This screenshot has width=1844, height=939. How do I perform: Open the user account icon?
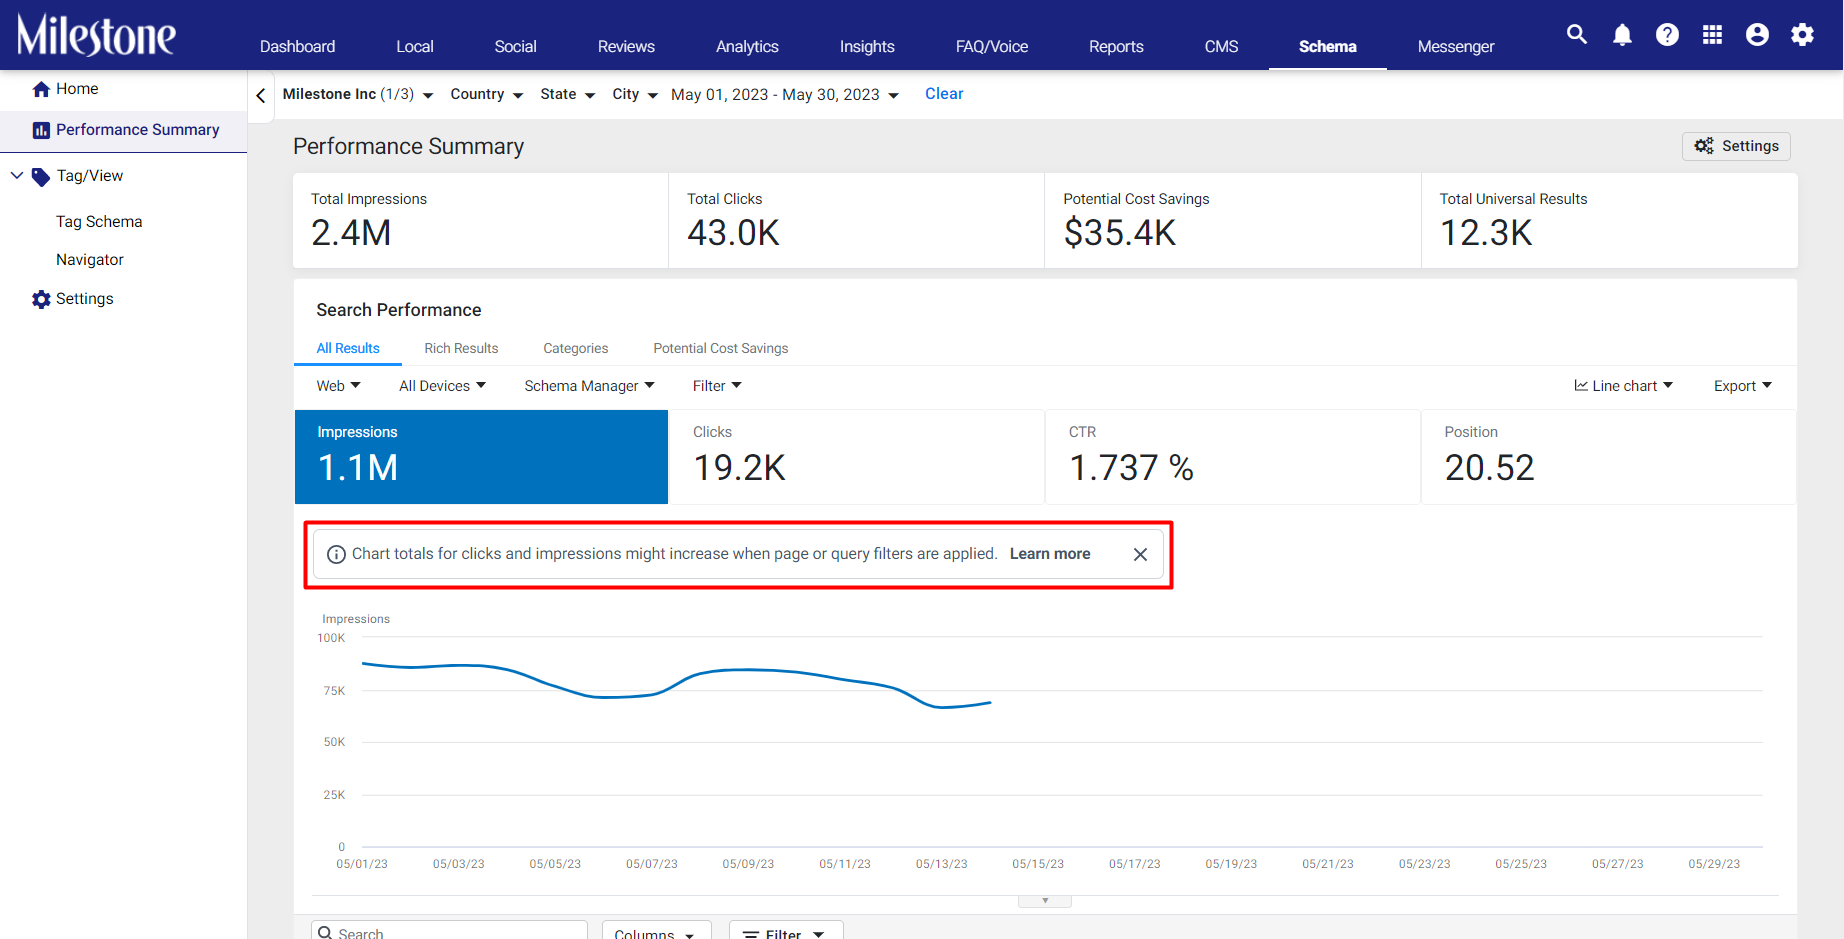(x=1757, y=35)
